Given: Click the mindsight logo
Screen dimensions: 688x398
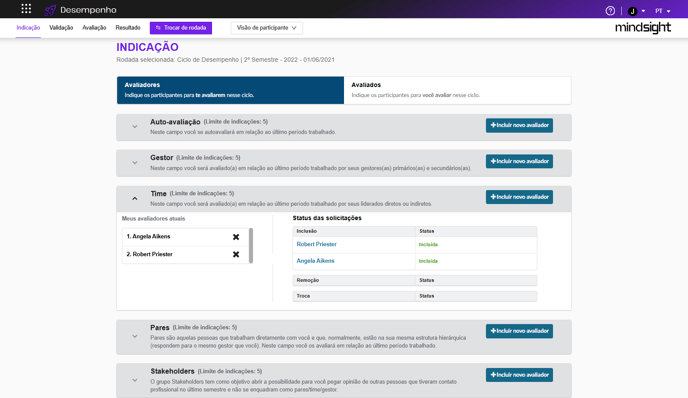Looking at the screenshot, I should tap(643, 28).
